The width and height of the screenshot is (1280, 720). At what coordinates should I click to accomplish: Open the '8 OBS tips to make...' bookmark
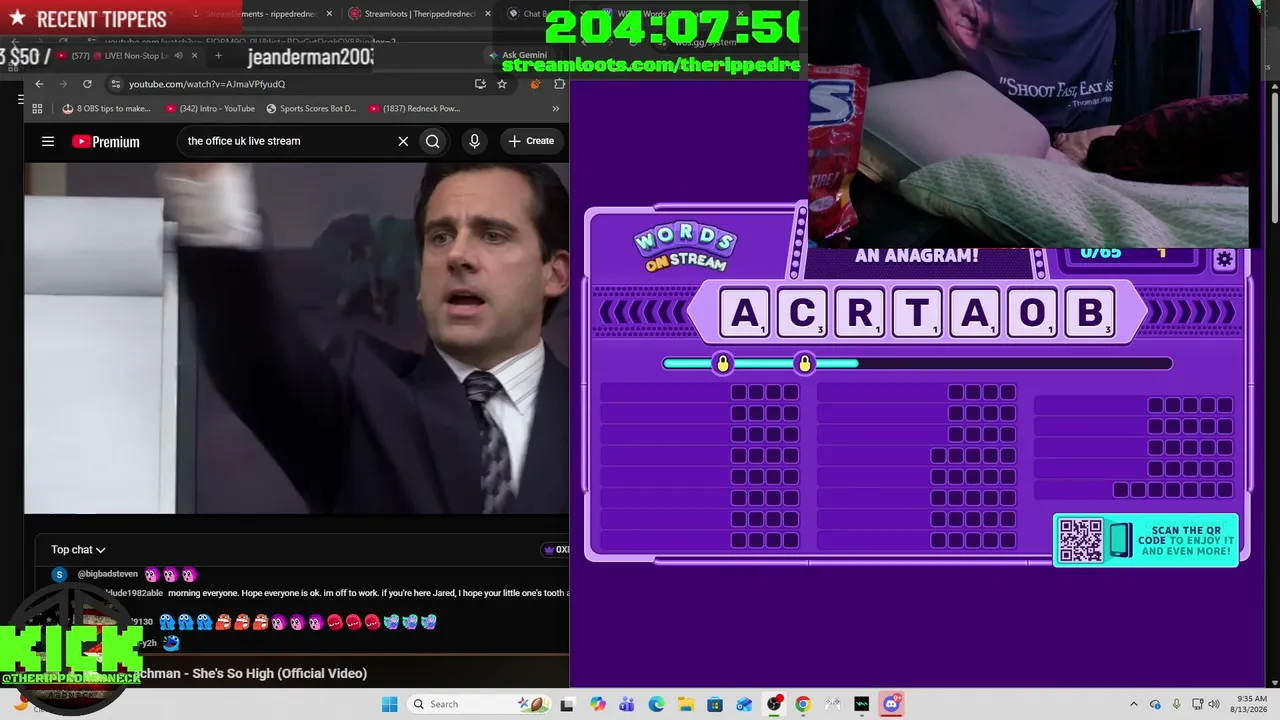[x=106, y=108]
